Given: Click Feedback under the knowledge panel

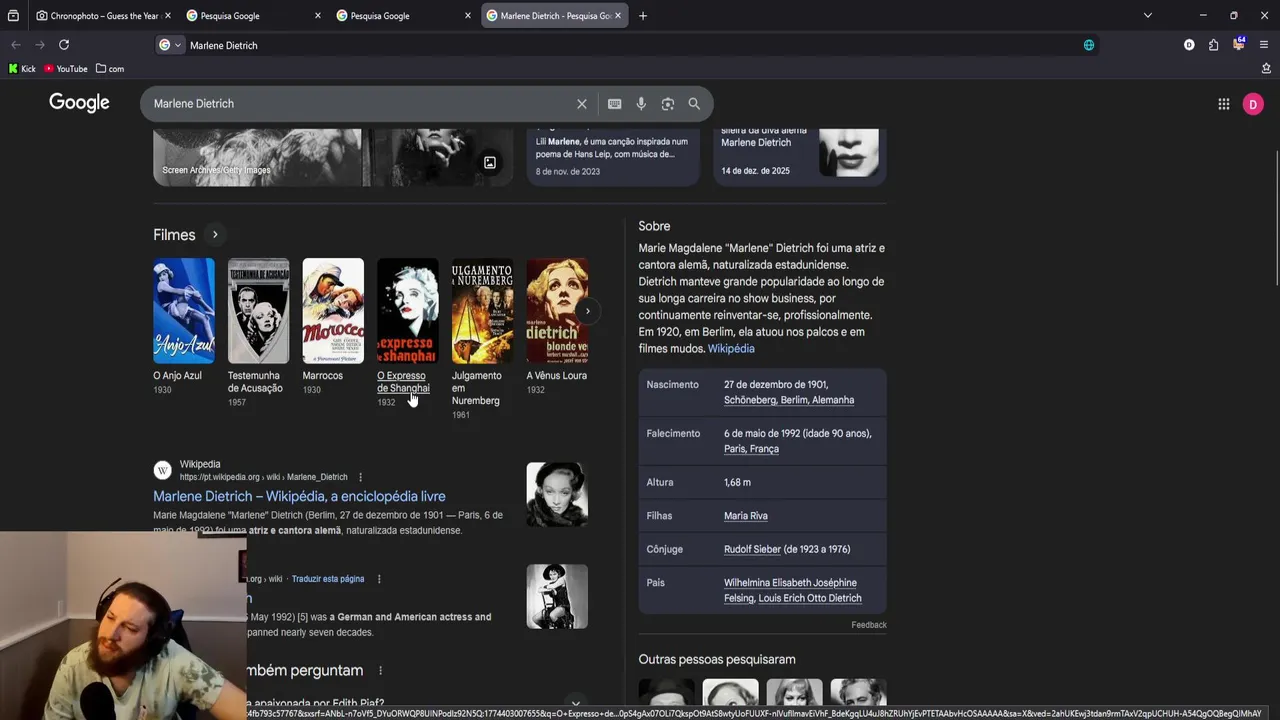Looking at the screenshot, I should pyautogui.click(x=869, y=625).
